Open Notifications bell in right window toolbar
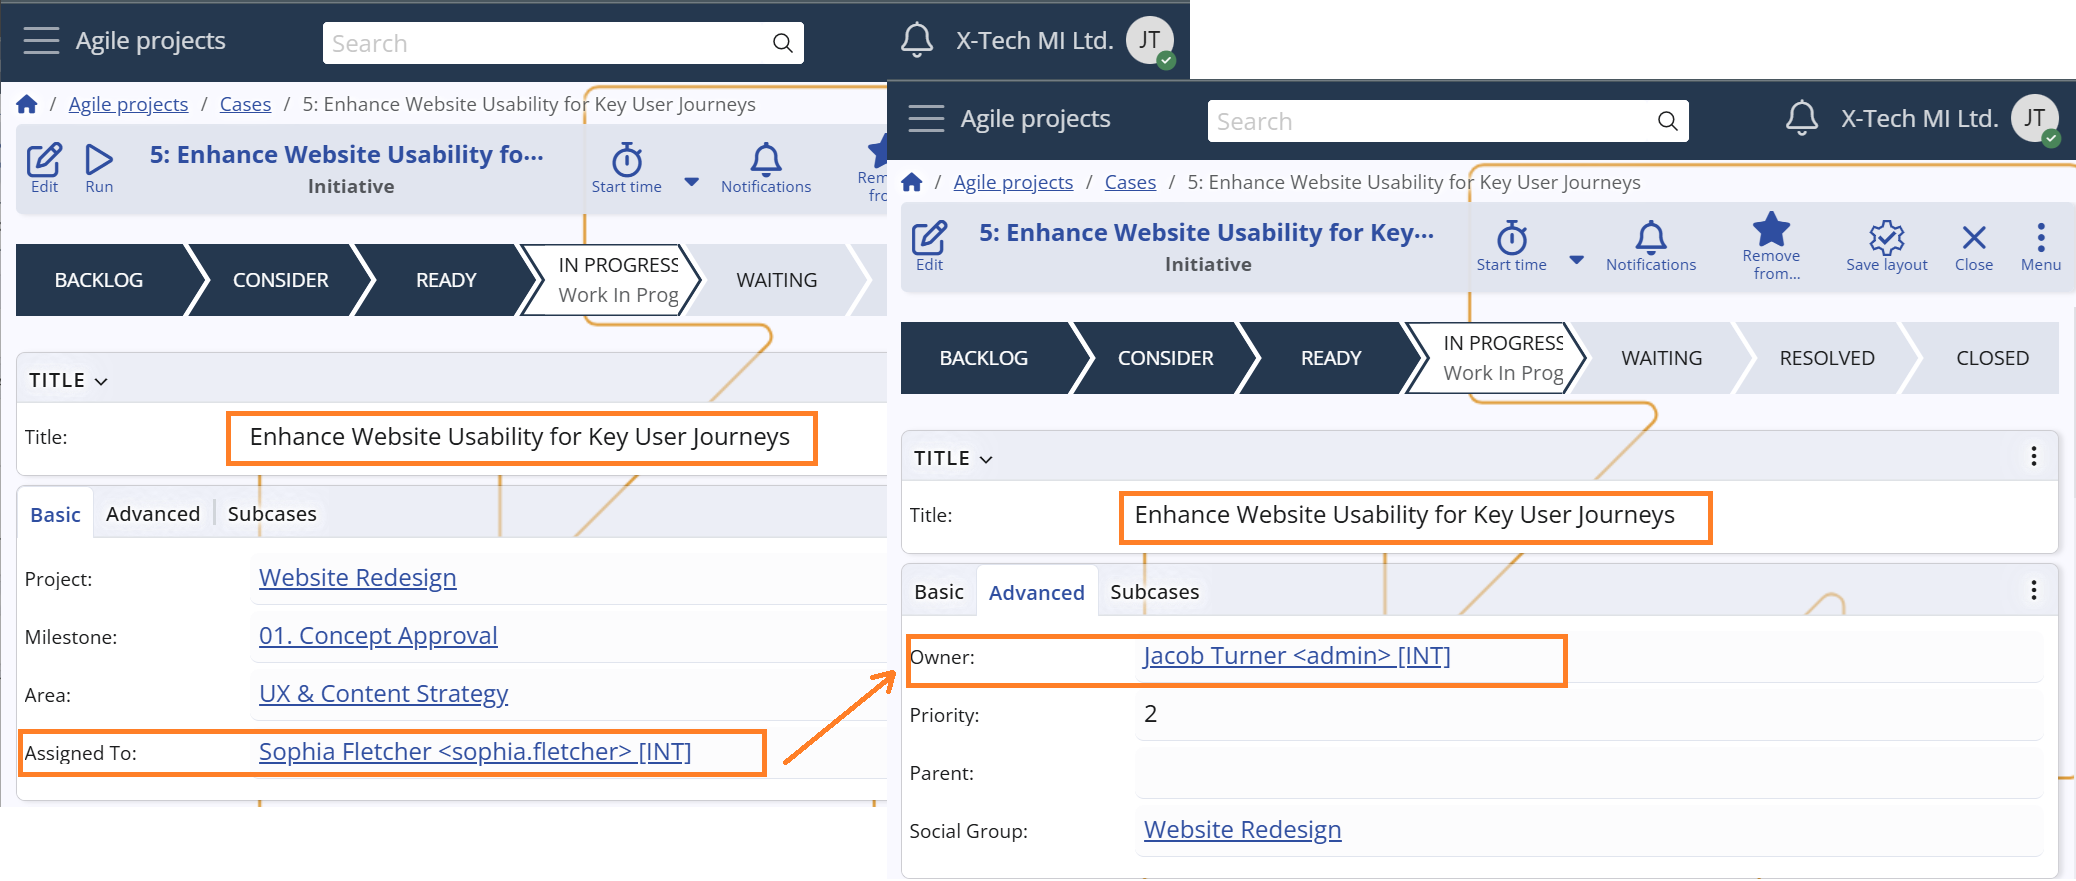This screenshot has height=881, width=2076. coord(1650,240)
